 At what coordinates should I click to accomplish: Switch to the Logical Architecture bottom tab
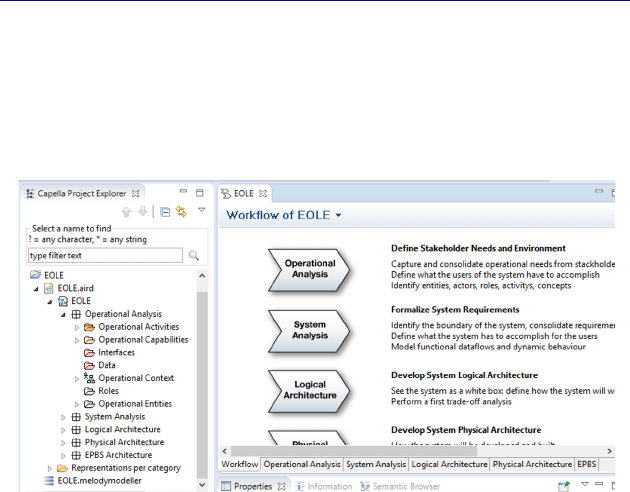pos(449,464)
